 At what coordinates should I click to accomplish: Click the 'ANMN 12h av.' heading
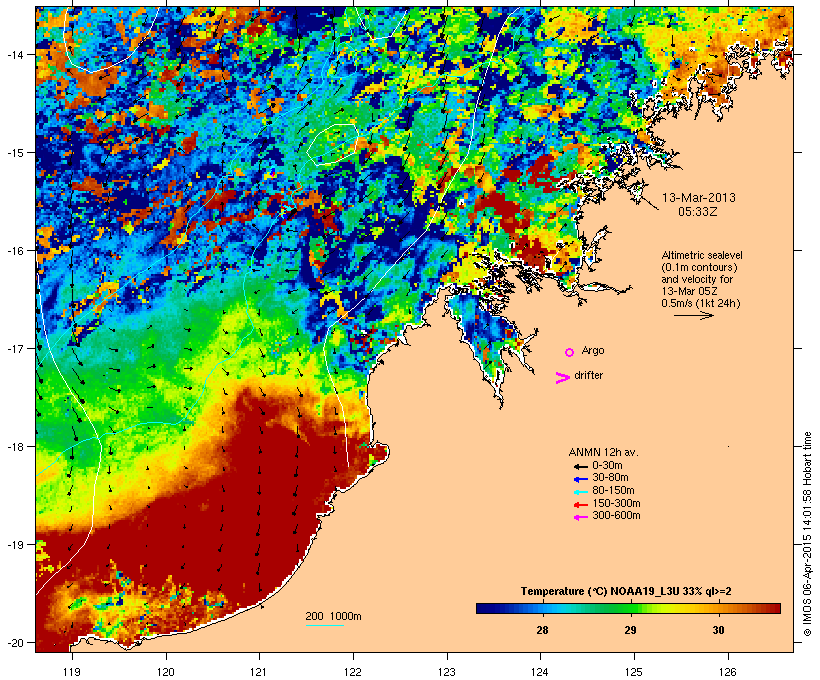click(x=603, y=452)
